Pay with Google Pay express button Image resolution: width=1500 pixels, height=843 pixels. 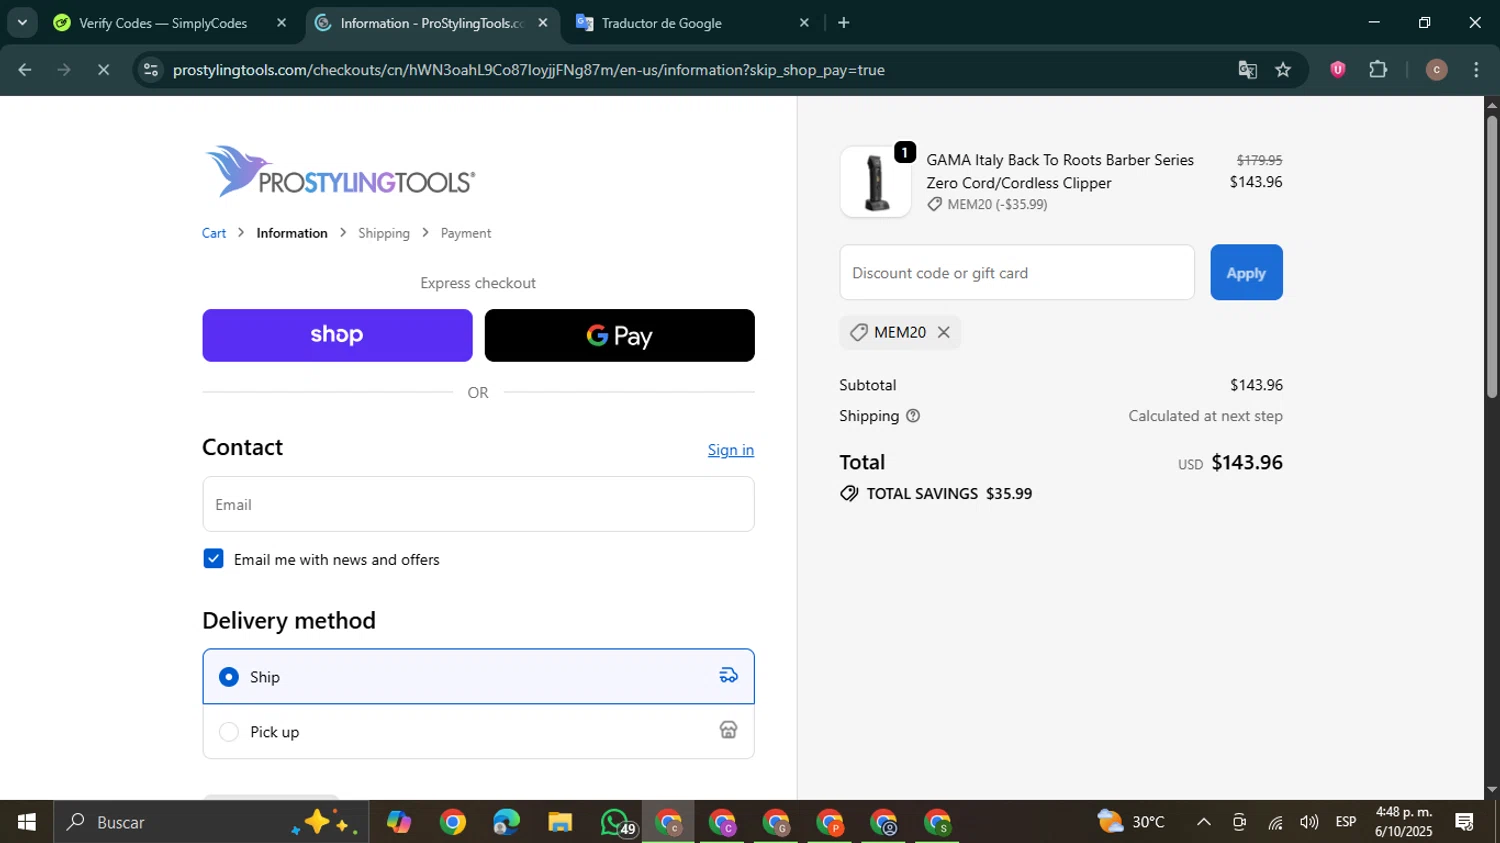coord(619,335)
